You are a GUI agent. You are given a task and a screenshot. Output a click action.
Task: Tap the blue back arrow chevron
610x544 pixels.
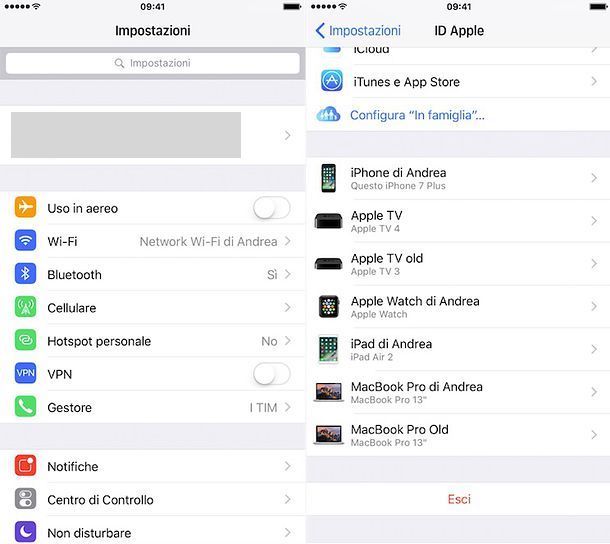click(x=320, y=30)
